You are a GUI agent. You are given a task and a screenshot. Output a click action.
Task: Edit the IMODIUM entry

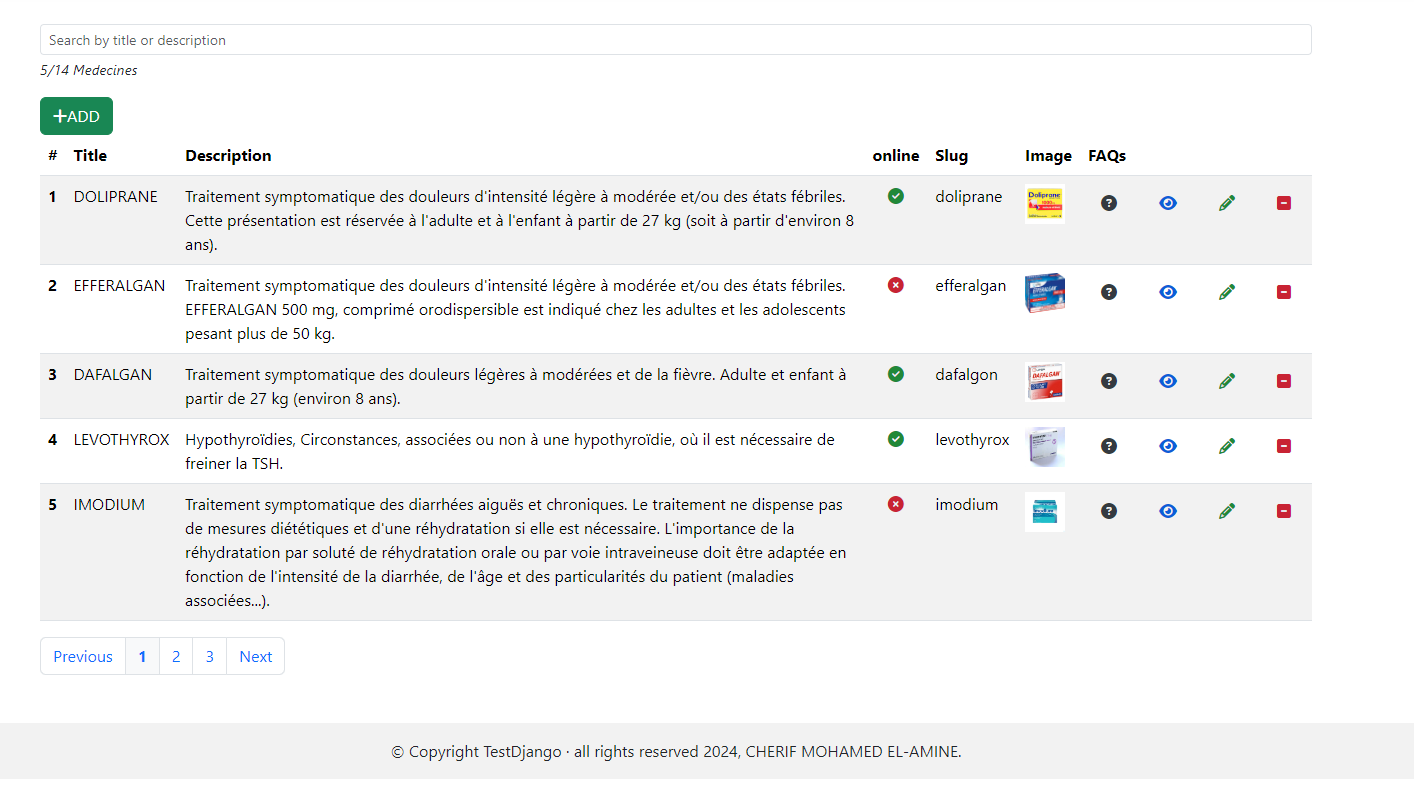(x=1227, y=511)
